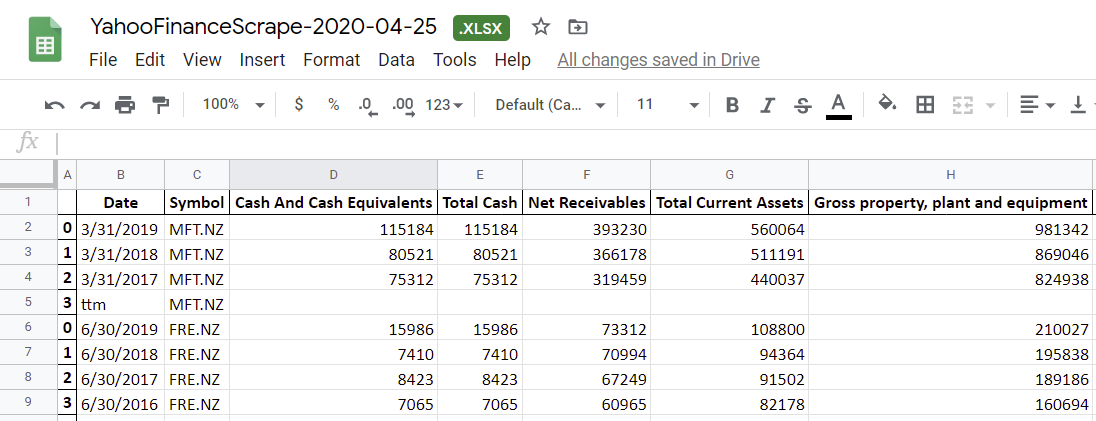The width and height of the screenshot is (1096, 421).
Task: Open the fill color bucket
Action: pyautogui.click(x=888, y=104)
